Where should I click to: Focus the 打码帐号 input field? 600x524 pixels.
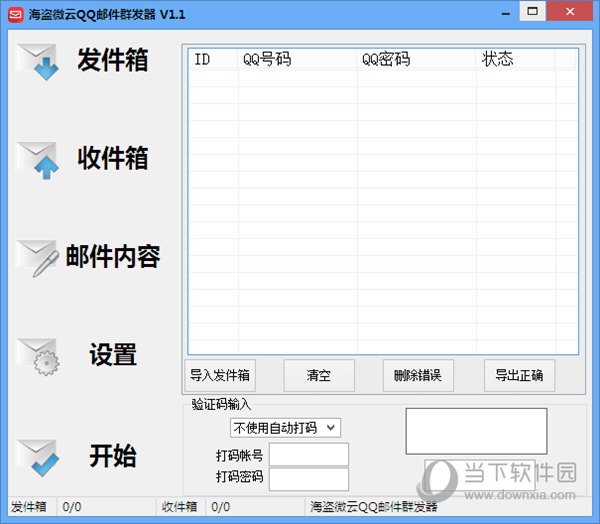[x=309, y=454]
